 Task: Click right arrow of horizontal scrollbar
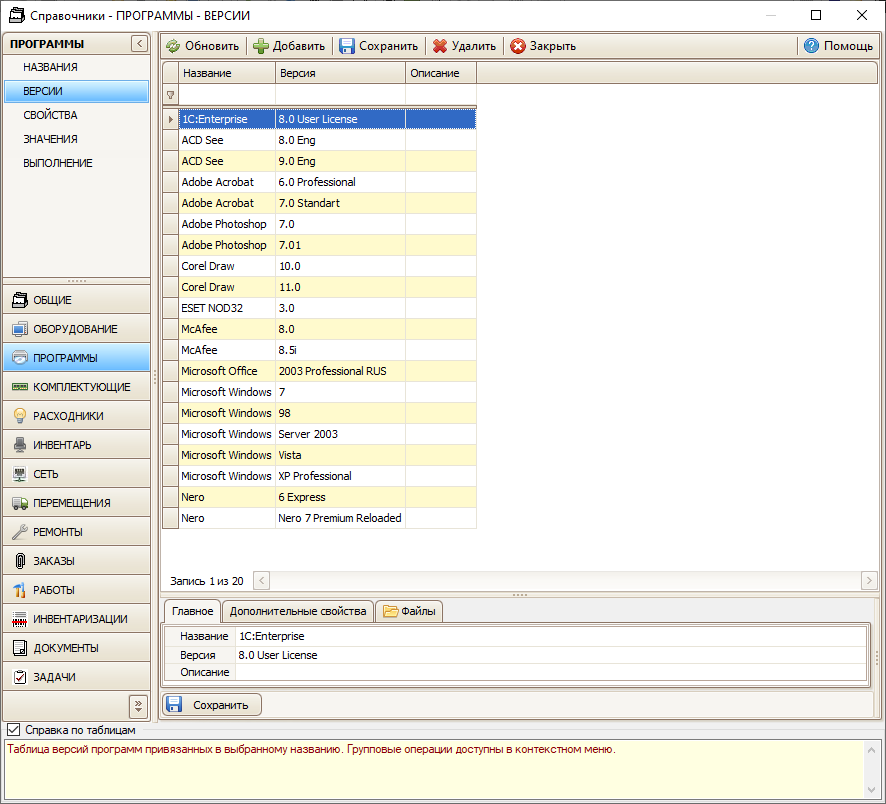point(868,580)
